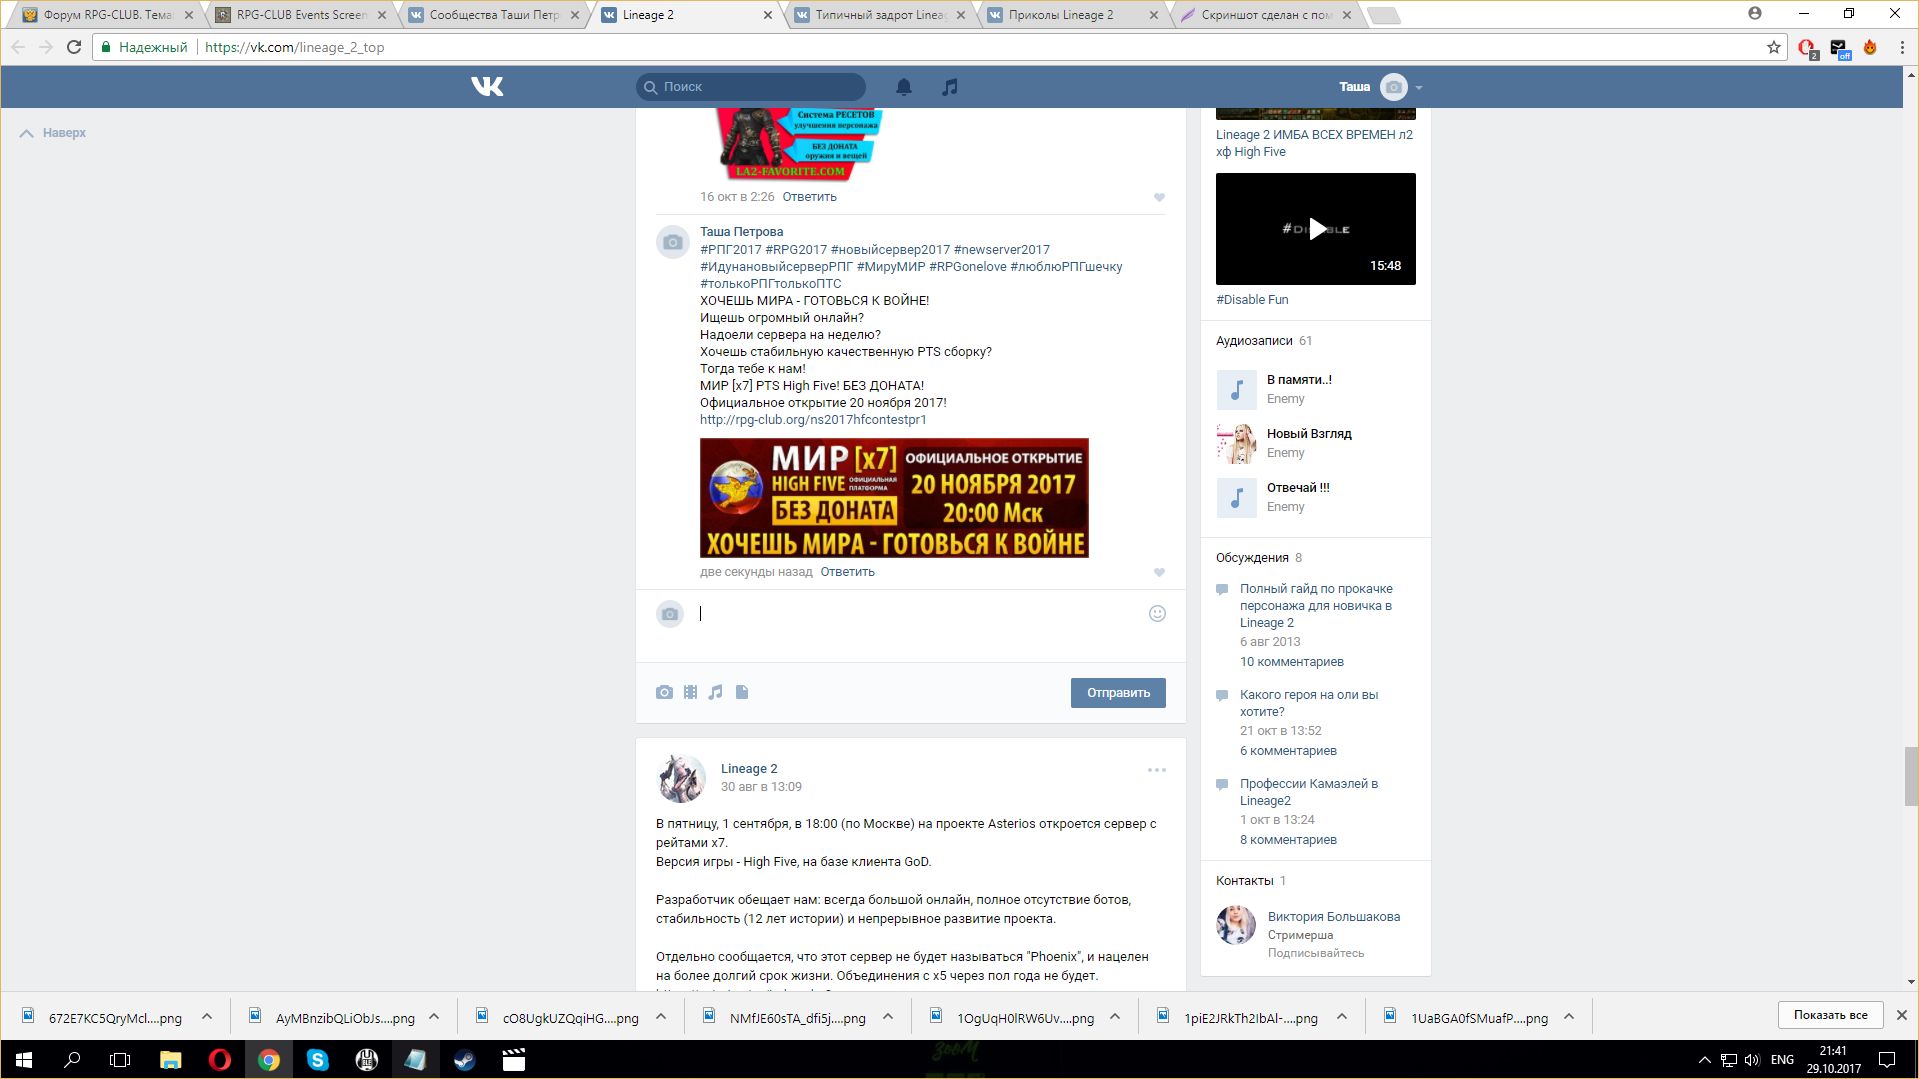Open the post options three-dot menu
1919x1079 pixels.
1157,770
